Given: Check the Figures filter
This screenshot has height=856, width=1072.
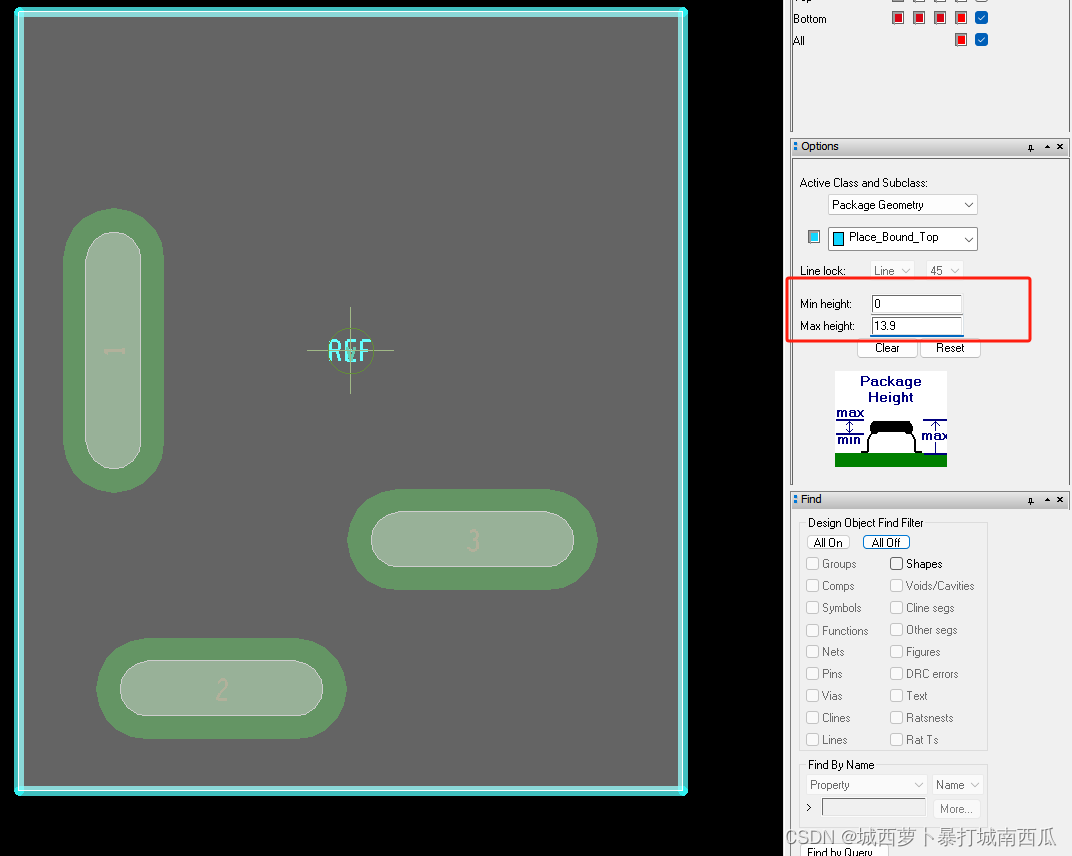Looking at the screenshot, I should 896,652.
